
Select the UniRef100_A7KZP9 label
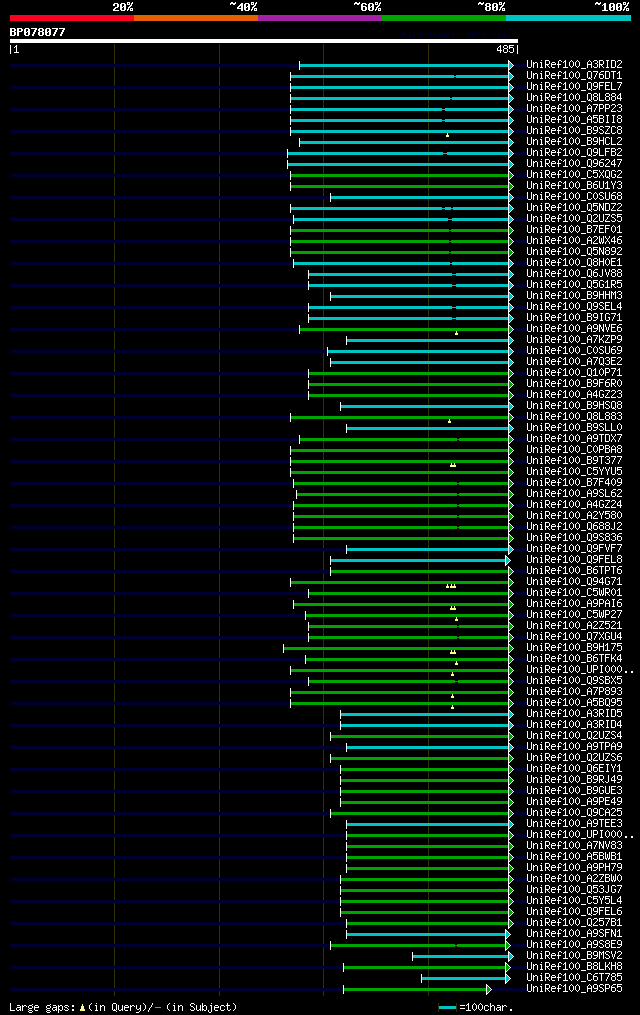tap(575, 340)
